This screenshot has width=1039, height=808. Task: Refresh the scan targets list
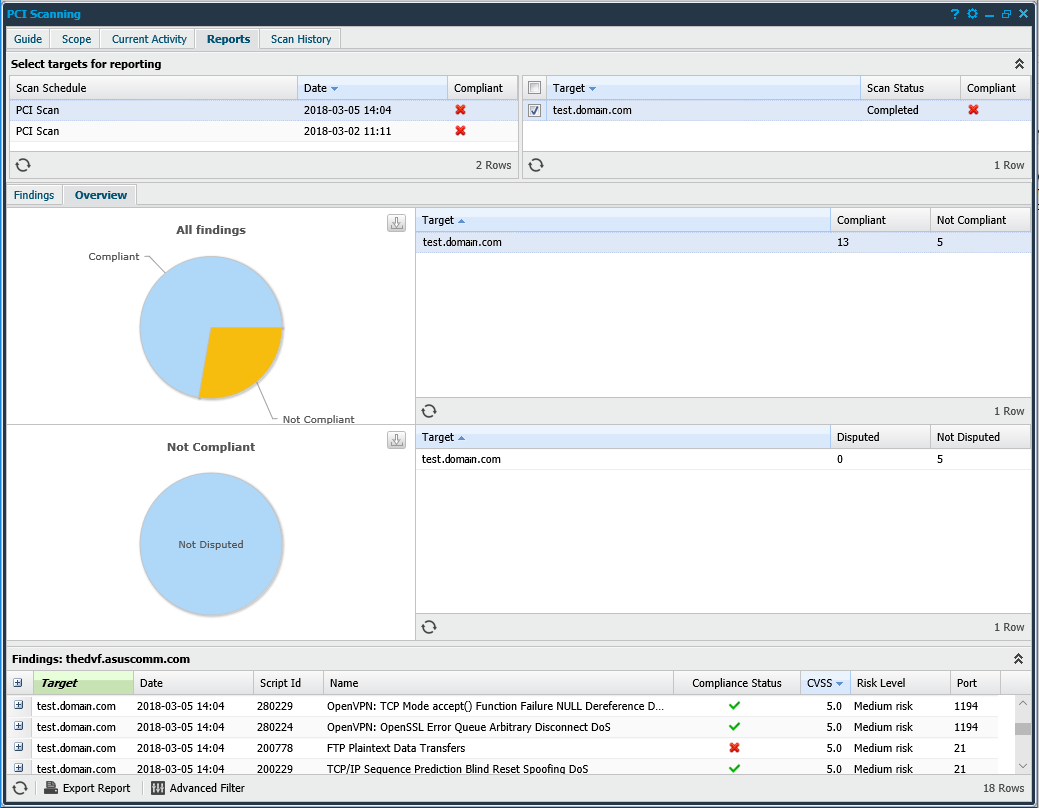pyautogui.click(x=536, y=165)
